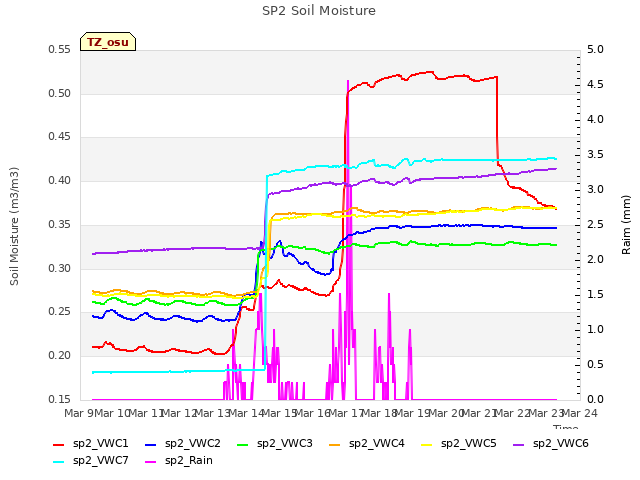Image resolution: width=640 pixels, height=480 pixels.
Task: Click the 0.55 left axis tick label
Action: (59, 49)
